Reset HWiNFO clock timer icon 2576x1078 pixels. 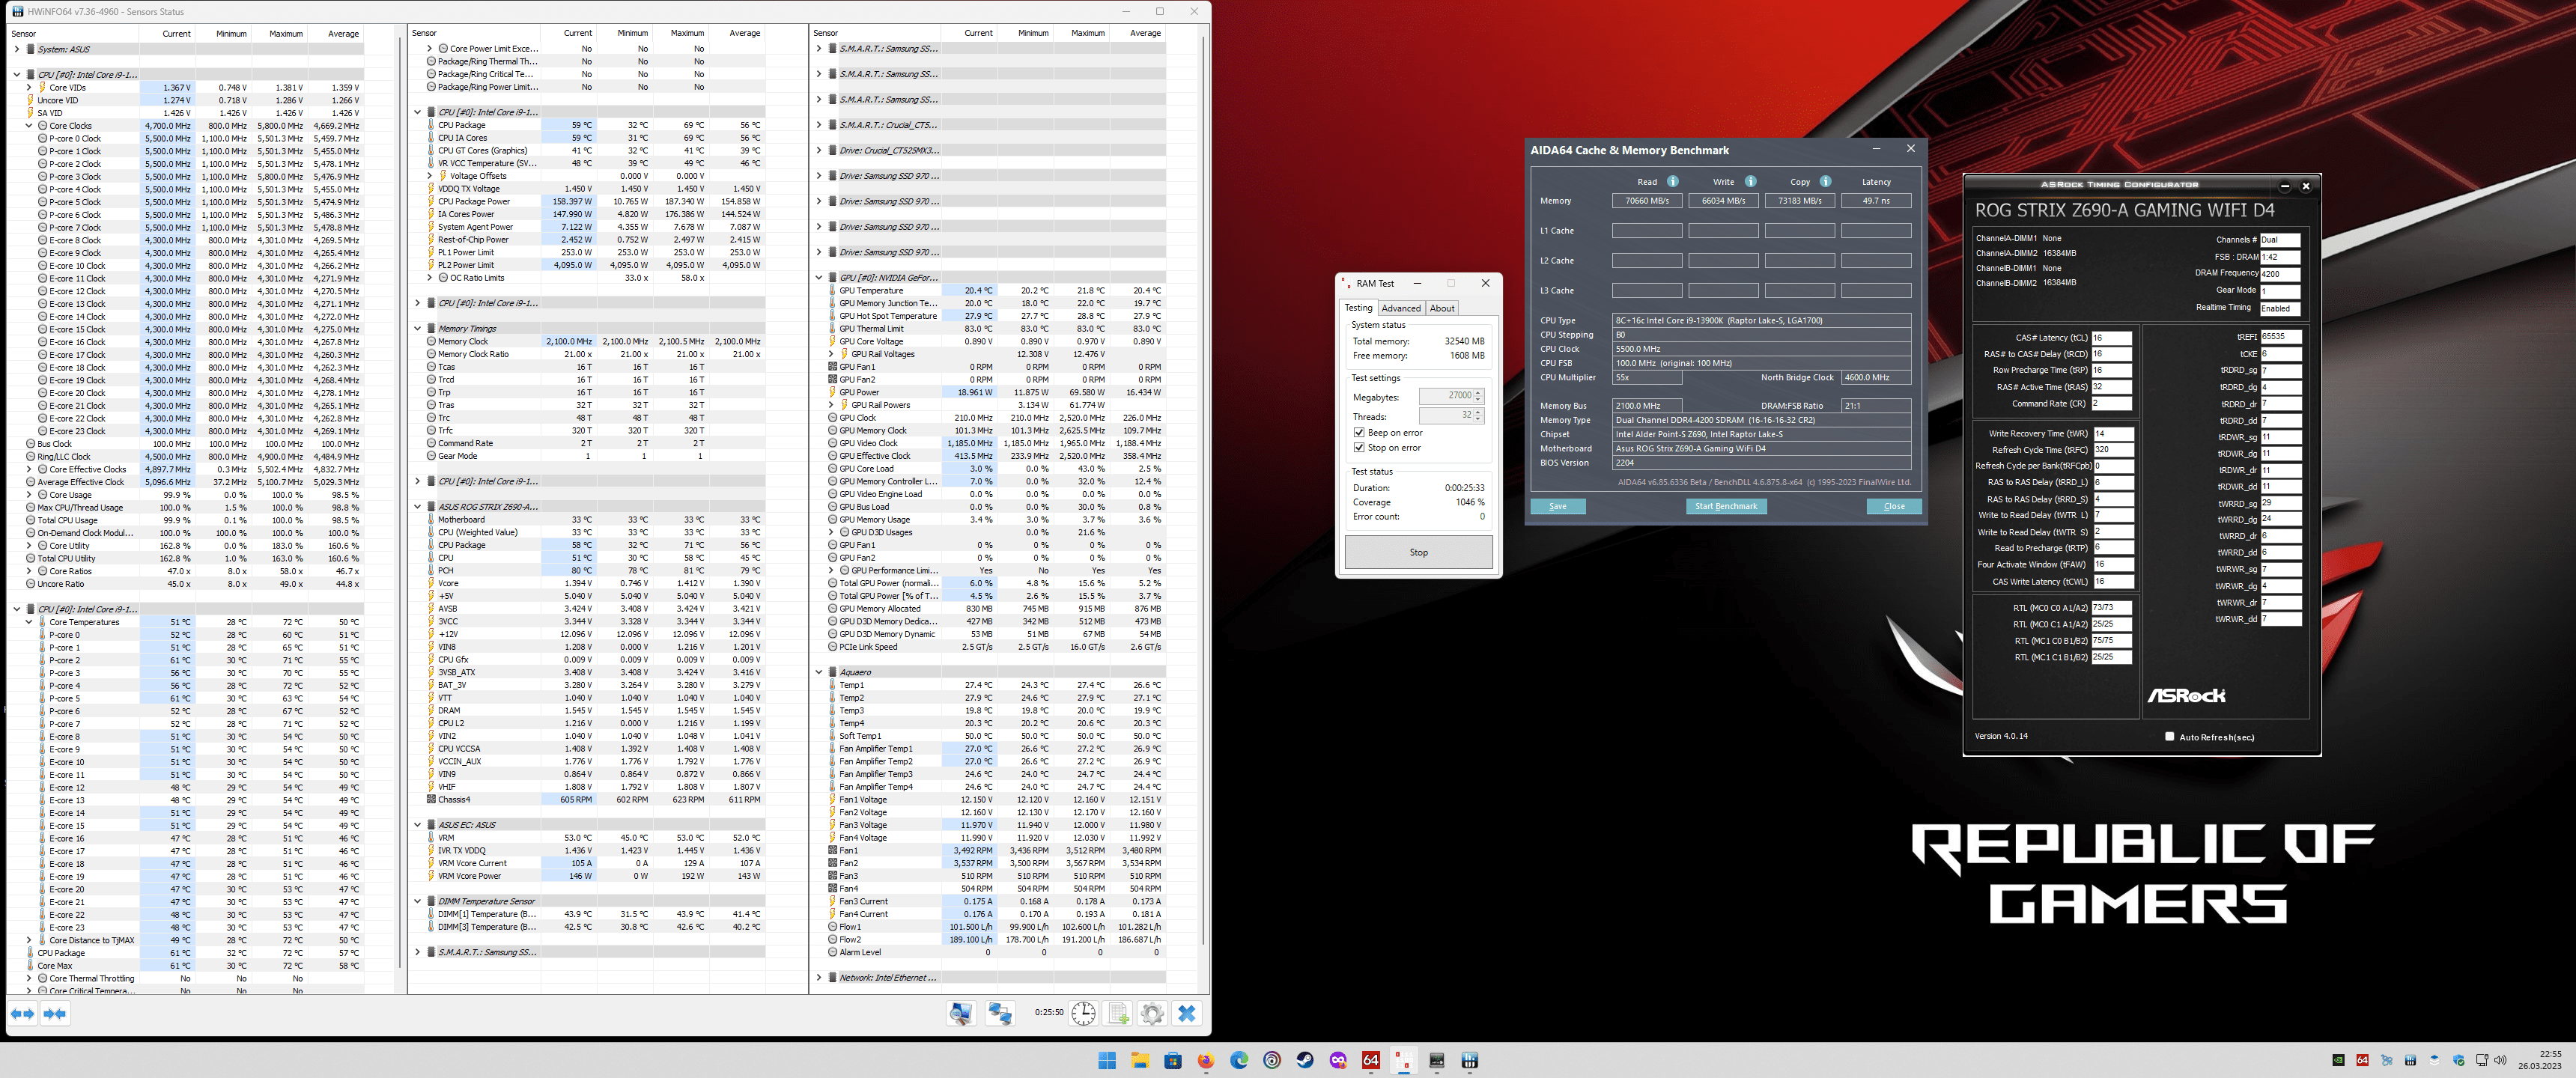[x=1083, y=1013]
